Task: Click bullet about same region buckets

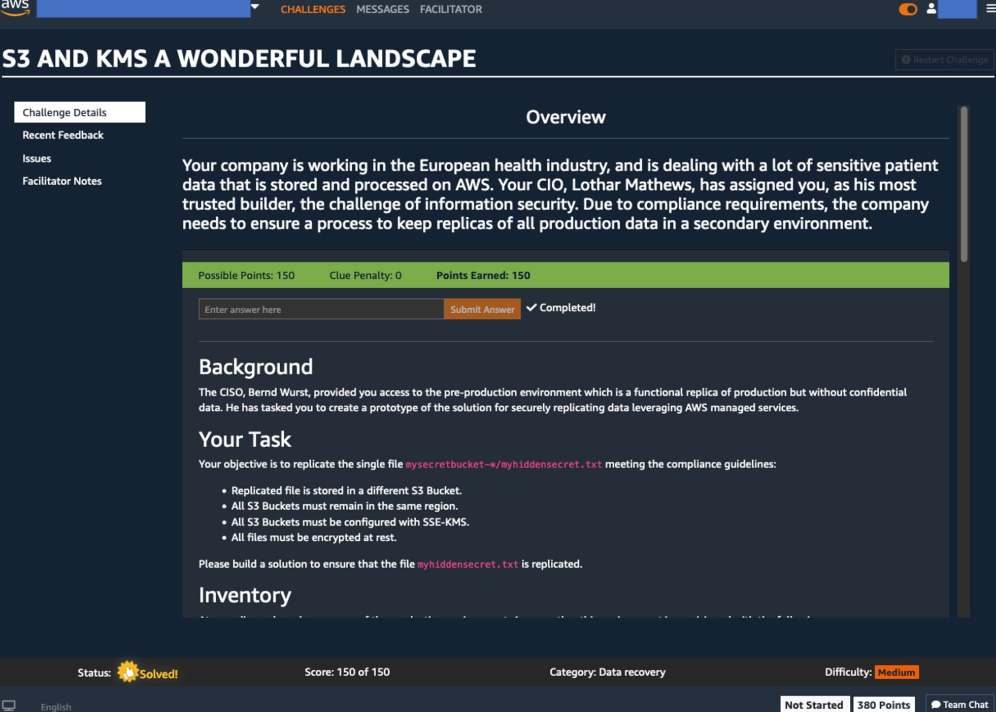Action: [x=344, y=506]
